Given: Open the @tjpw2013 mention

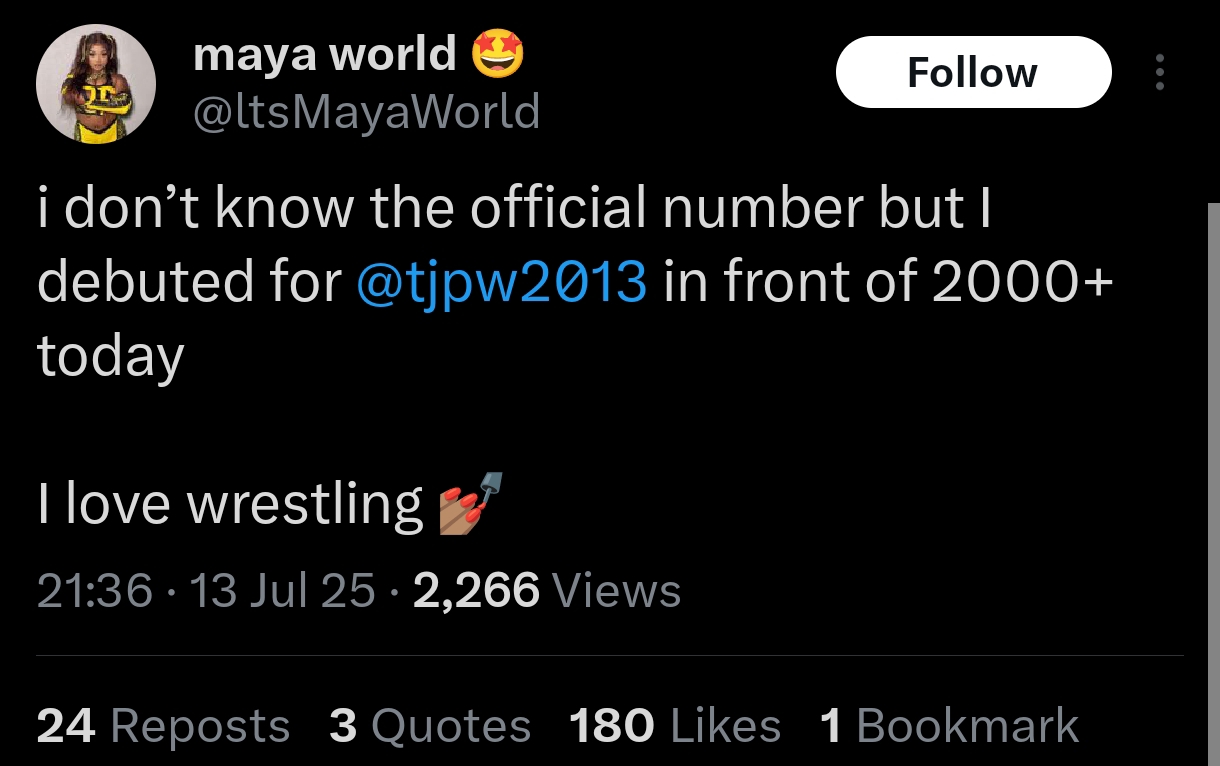Looking at the screenshot, I should coord(502,282).
